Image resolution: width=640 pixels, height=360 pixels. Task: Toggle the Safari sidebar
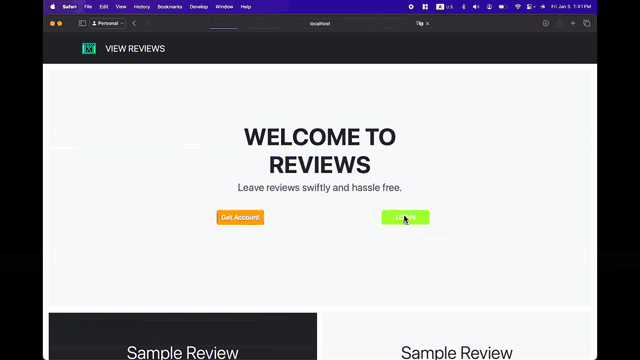[82, 23]
